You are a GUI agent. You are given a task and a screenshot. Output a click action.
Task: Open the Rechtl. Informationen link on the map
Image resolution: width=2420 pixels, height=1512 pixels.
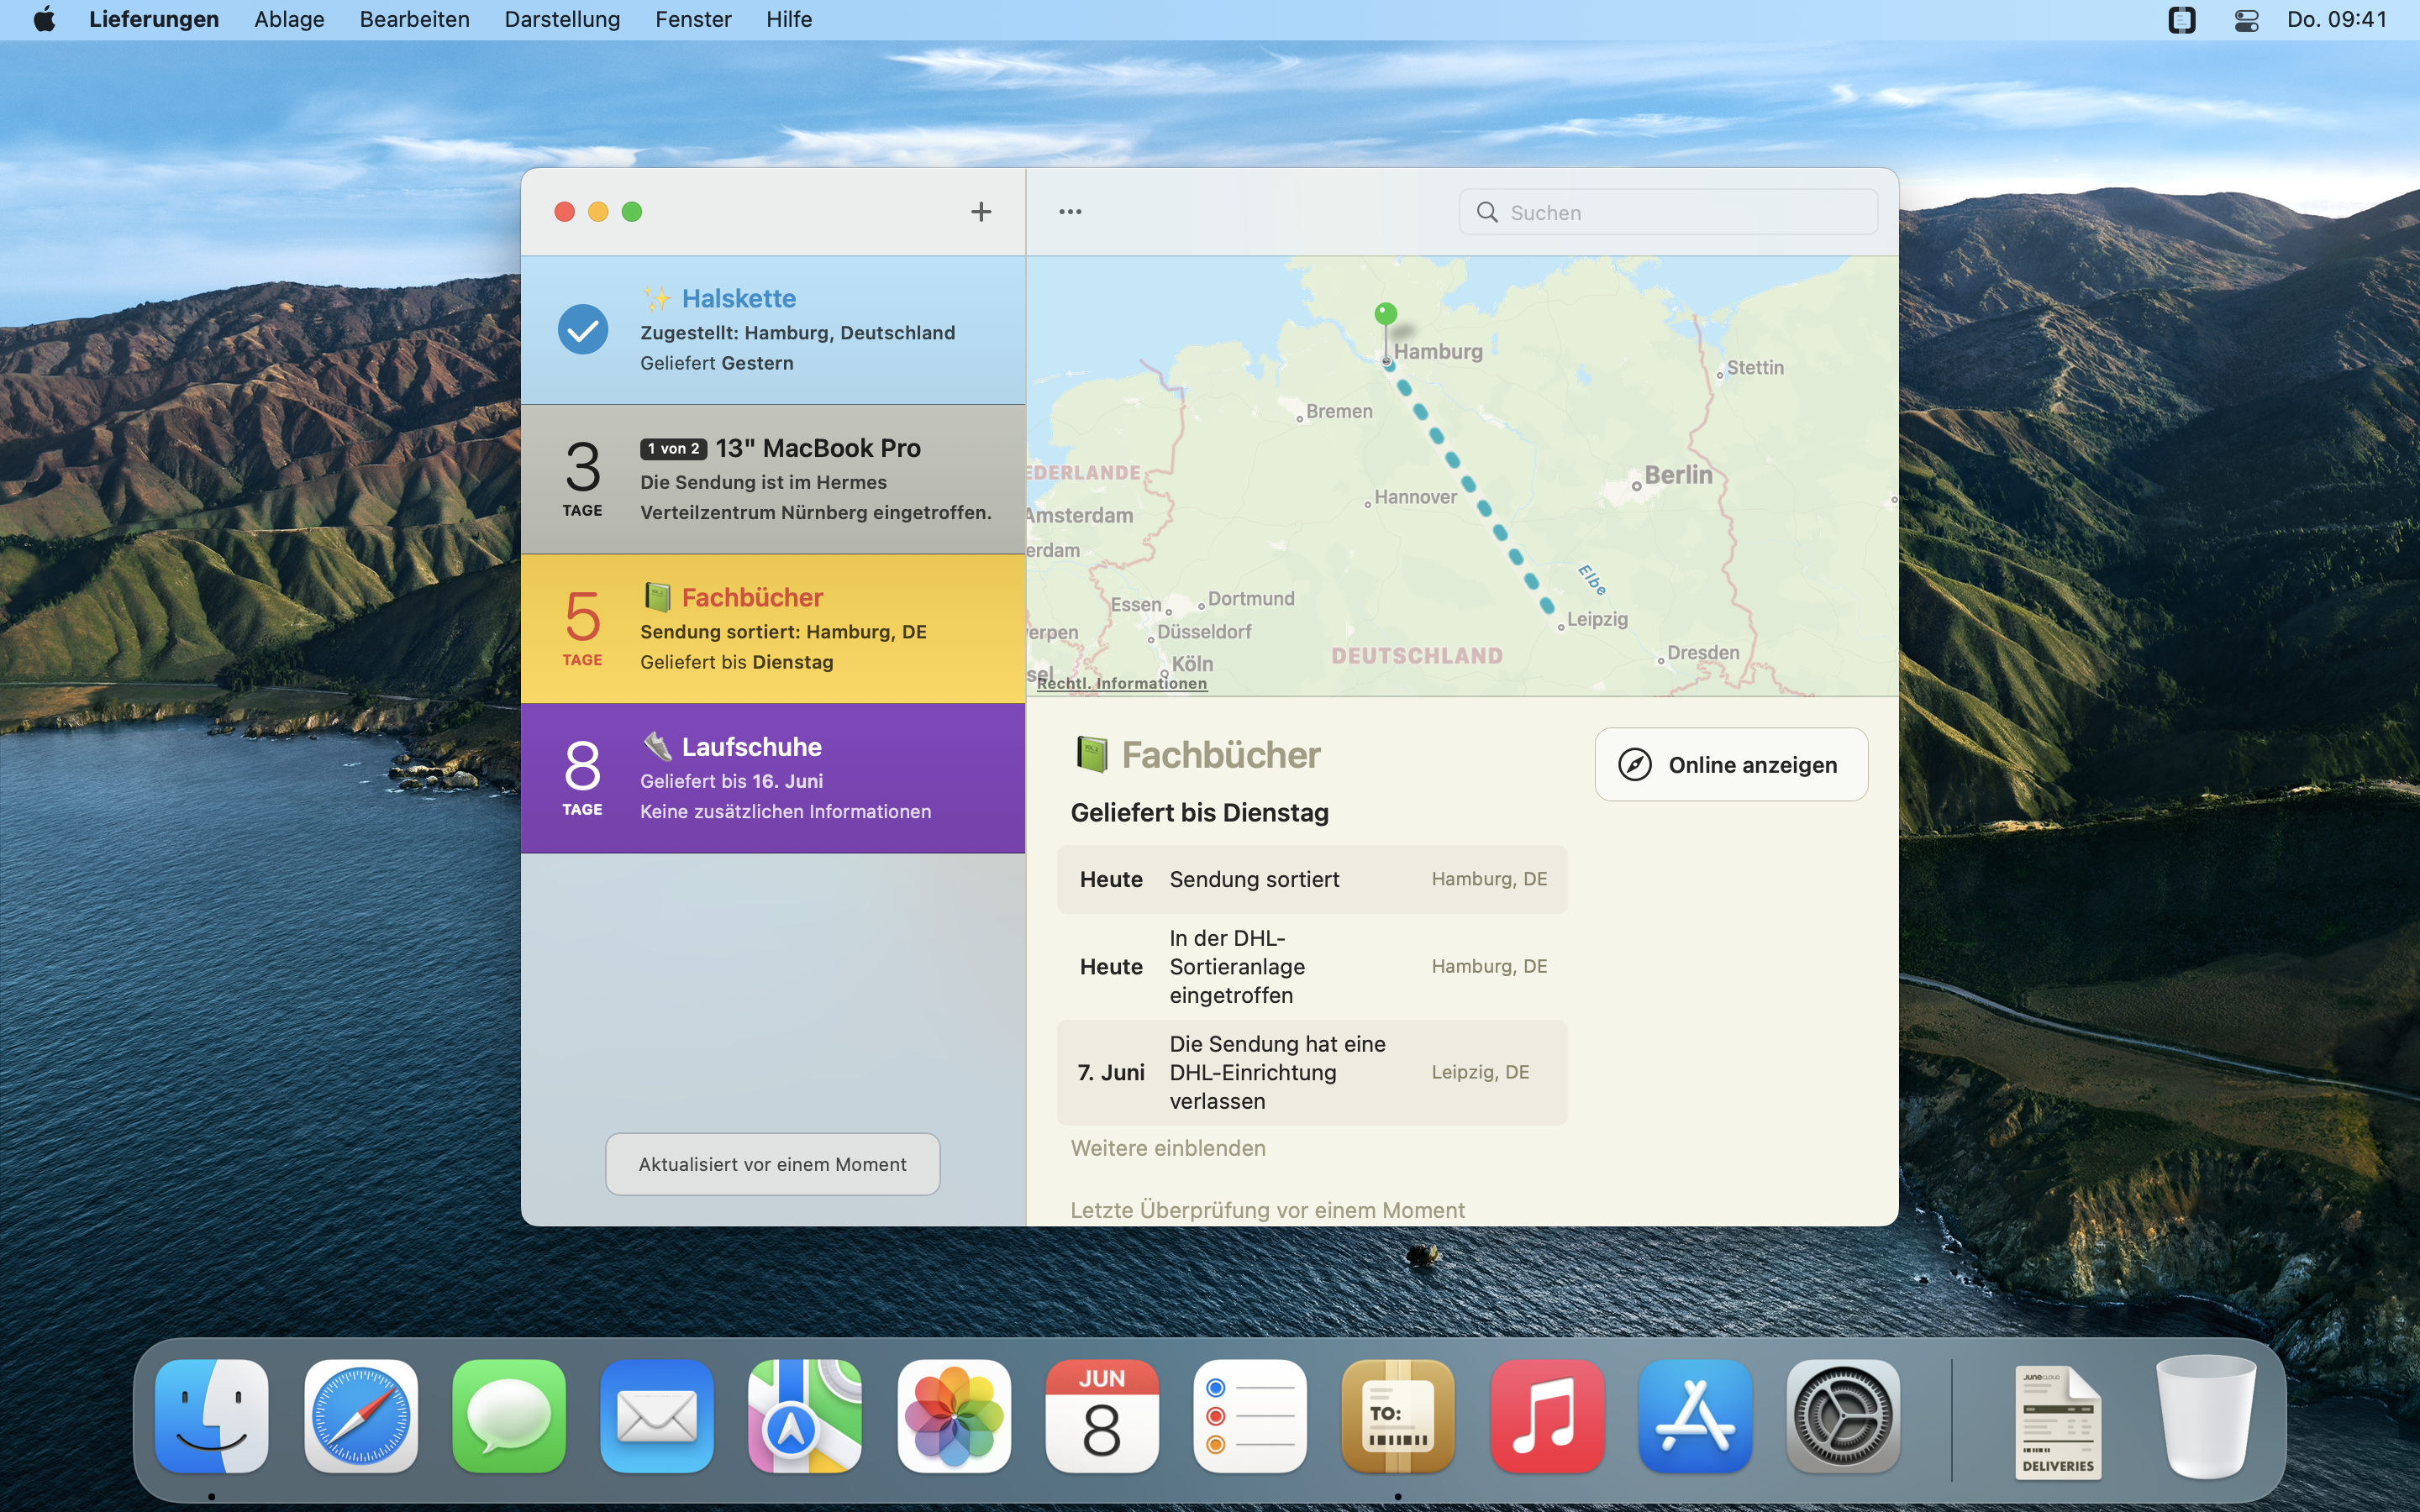coord(1121,683)
